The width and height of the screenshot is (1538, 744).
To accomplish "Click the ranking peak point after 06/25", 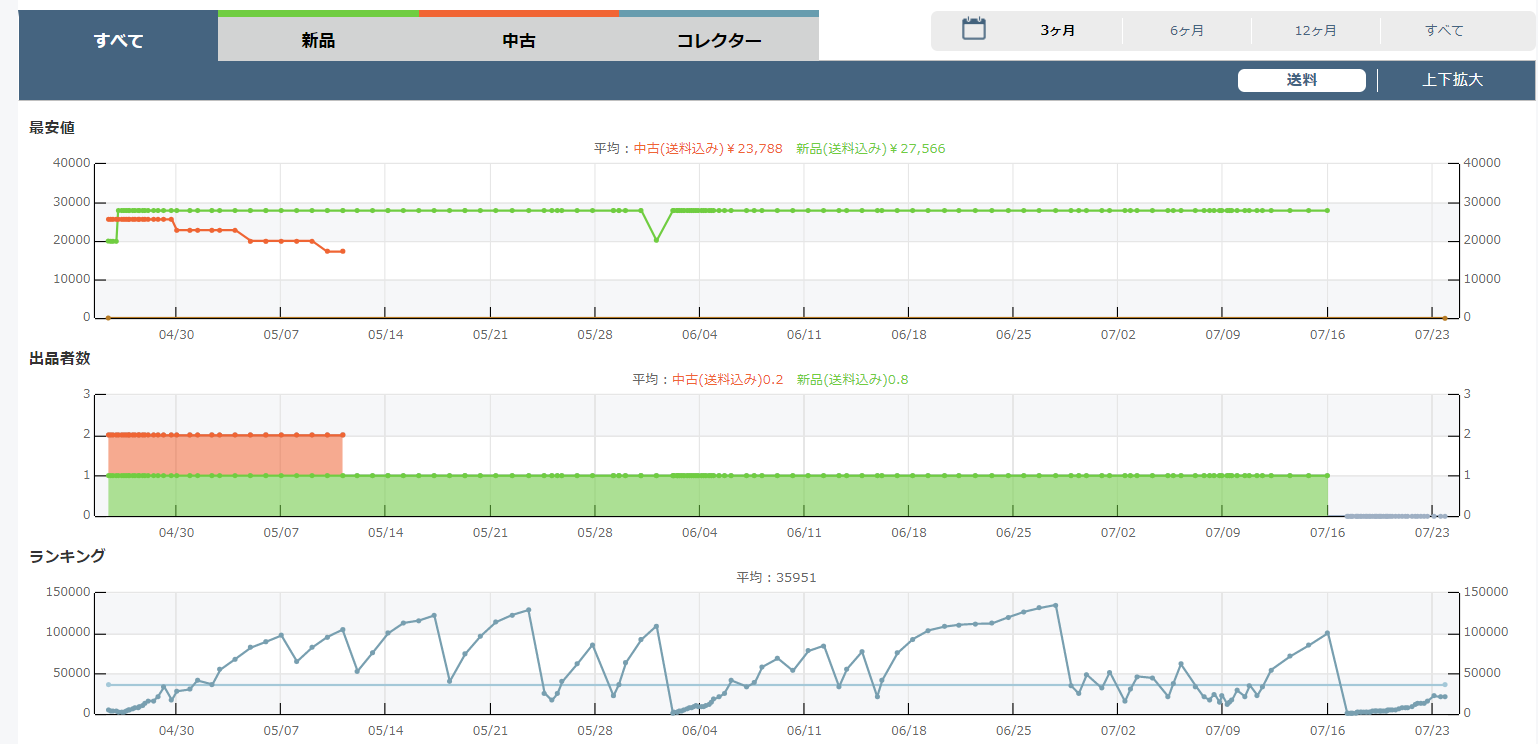I will (1055, 605).
